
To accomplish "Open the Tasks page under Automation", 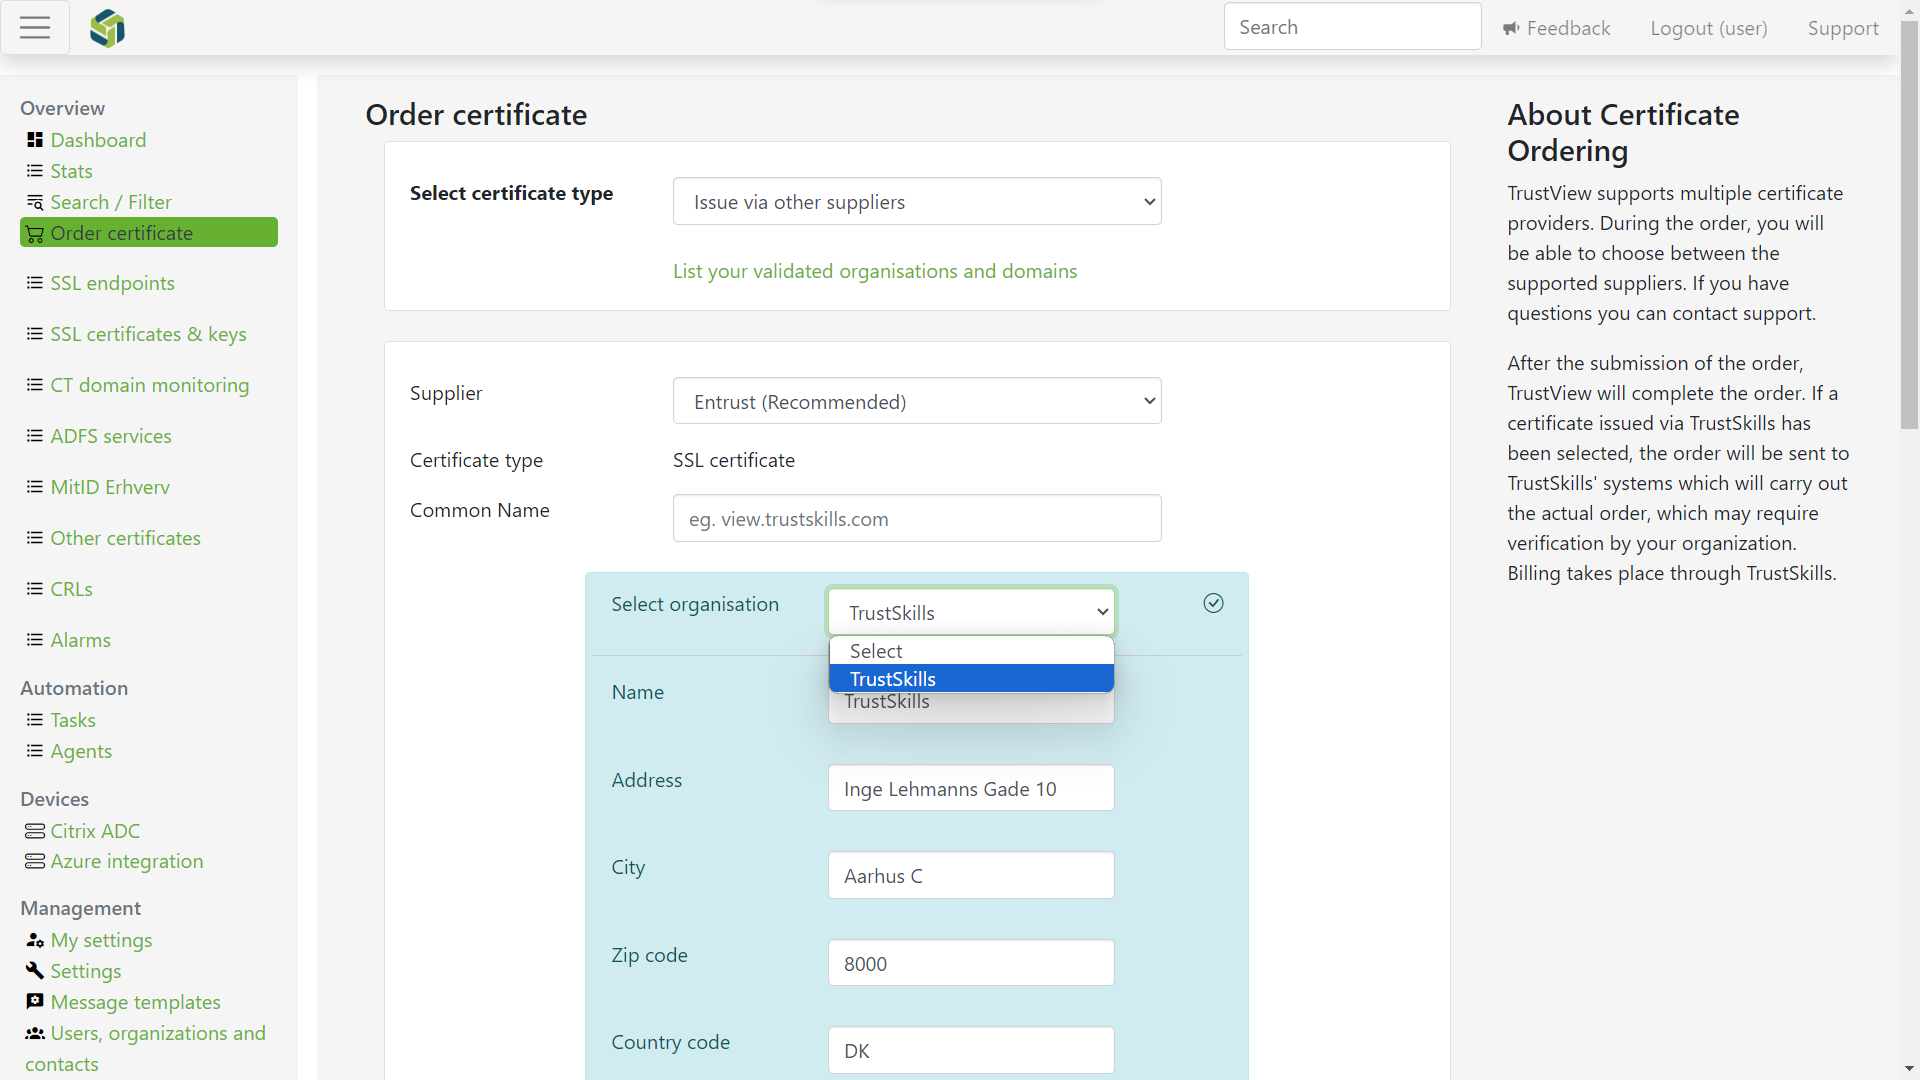I will [73, 720].
